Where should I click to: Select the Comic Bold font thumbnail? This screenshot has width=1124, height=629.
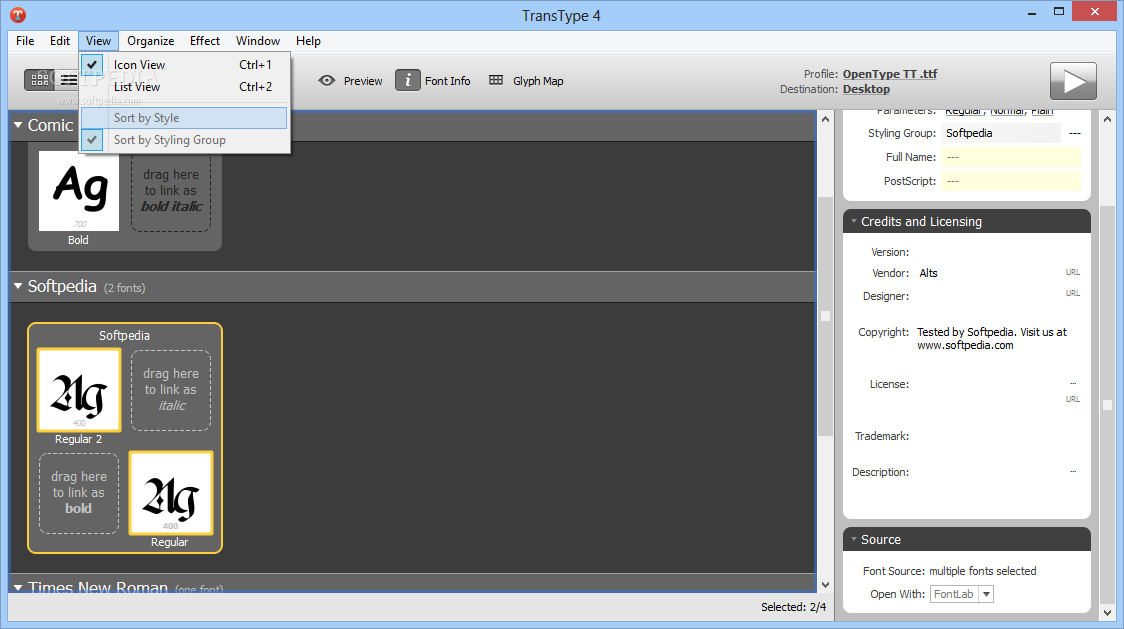(x=79, y=191)
